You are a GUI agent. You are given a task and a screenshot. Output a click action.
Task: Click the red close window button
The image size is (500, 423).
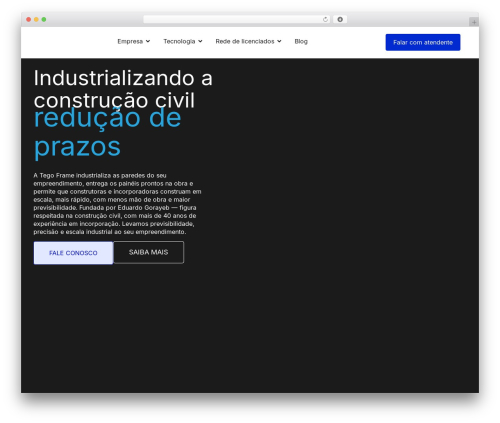click(x=29, y=20)
